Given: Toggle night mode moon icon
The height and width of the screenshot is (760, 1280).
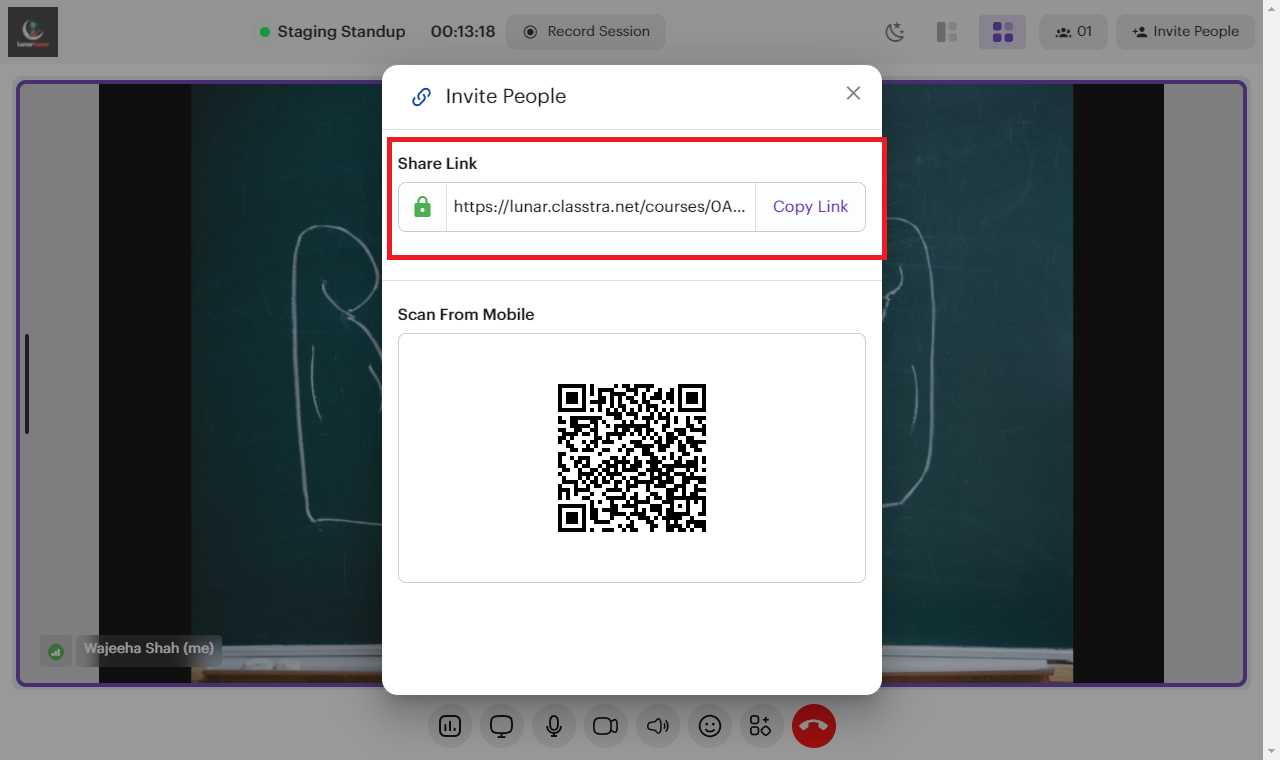Looking at the screenshot, I should coord(895,32).
